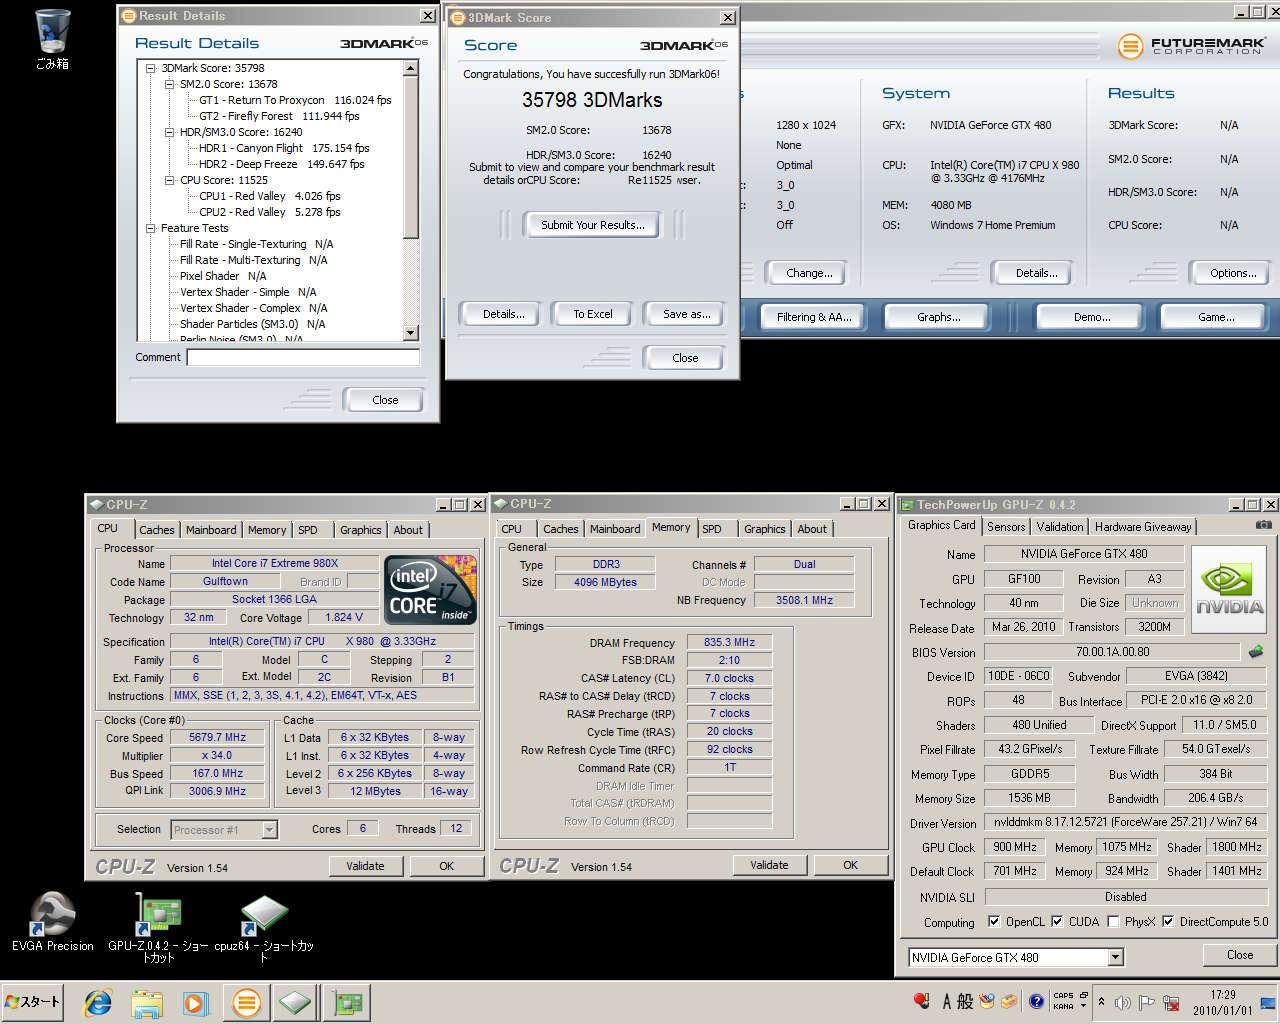Image resolution: width=1280 pixels, height=1024 pixels.
Task: Select GPU-Z taskbar button
Action: (347, 1003)
